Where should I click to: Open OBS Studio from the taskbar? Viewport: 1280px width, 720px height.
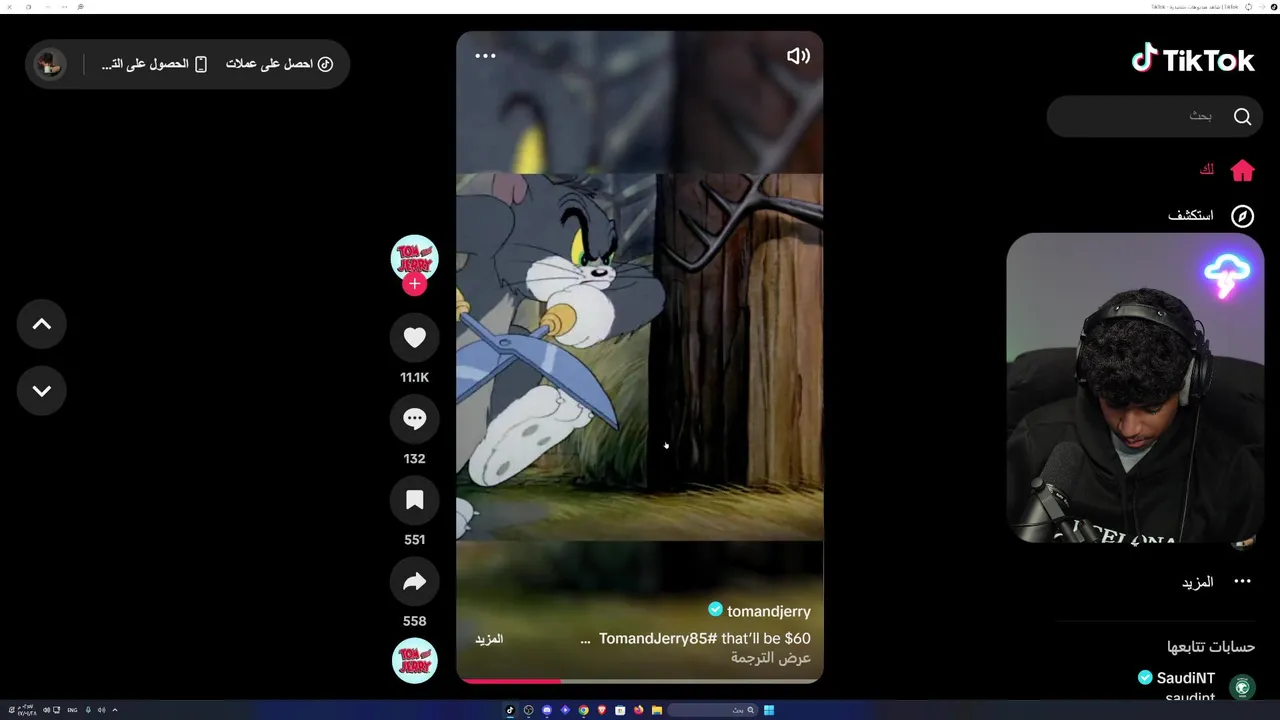tap(529, 710)
